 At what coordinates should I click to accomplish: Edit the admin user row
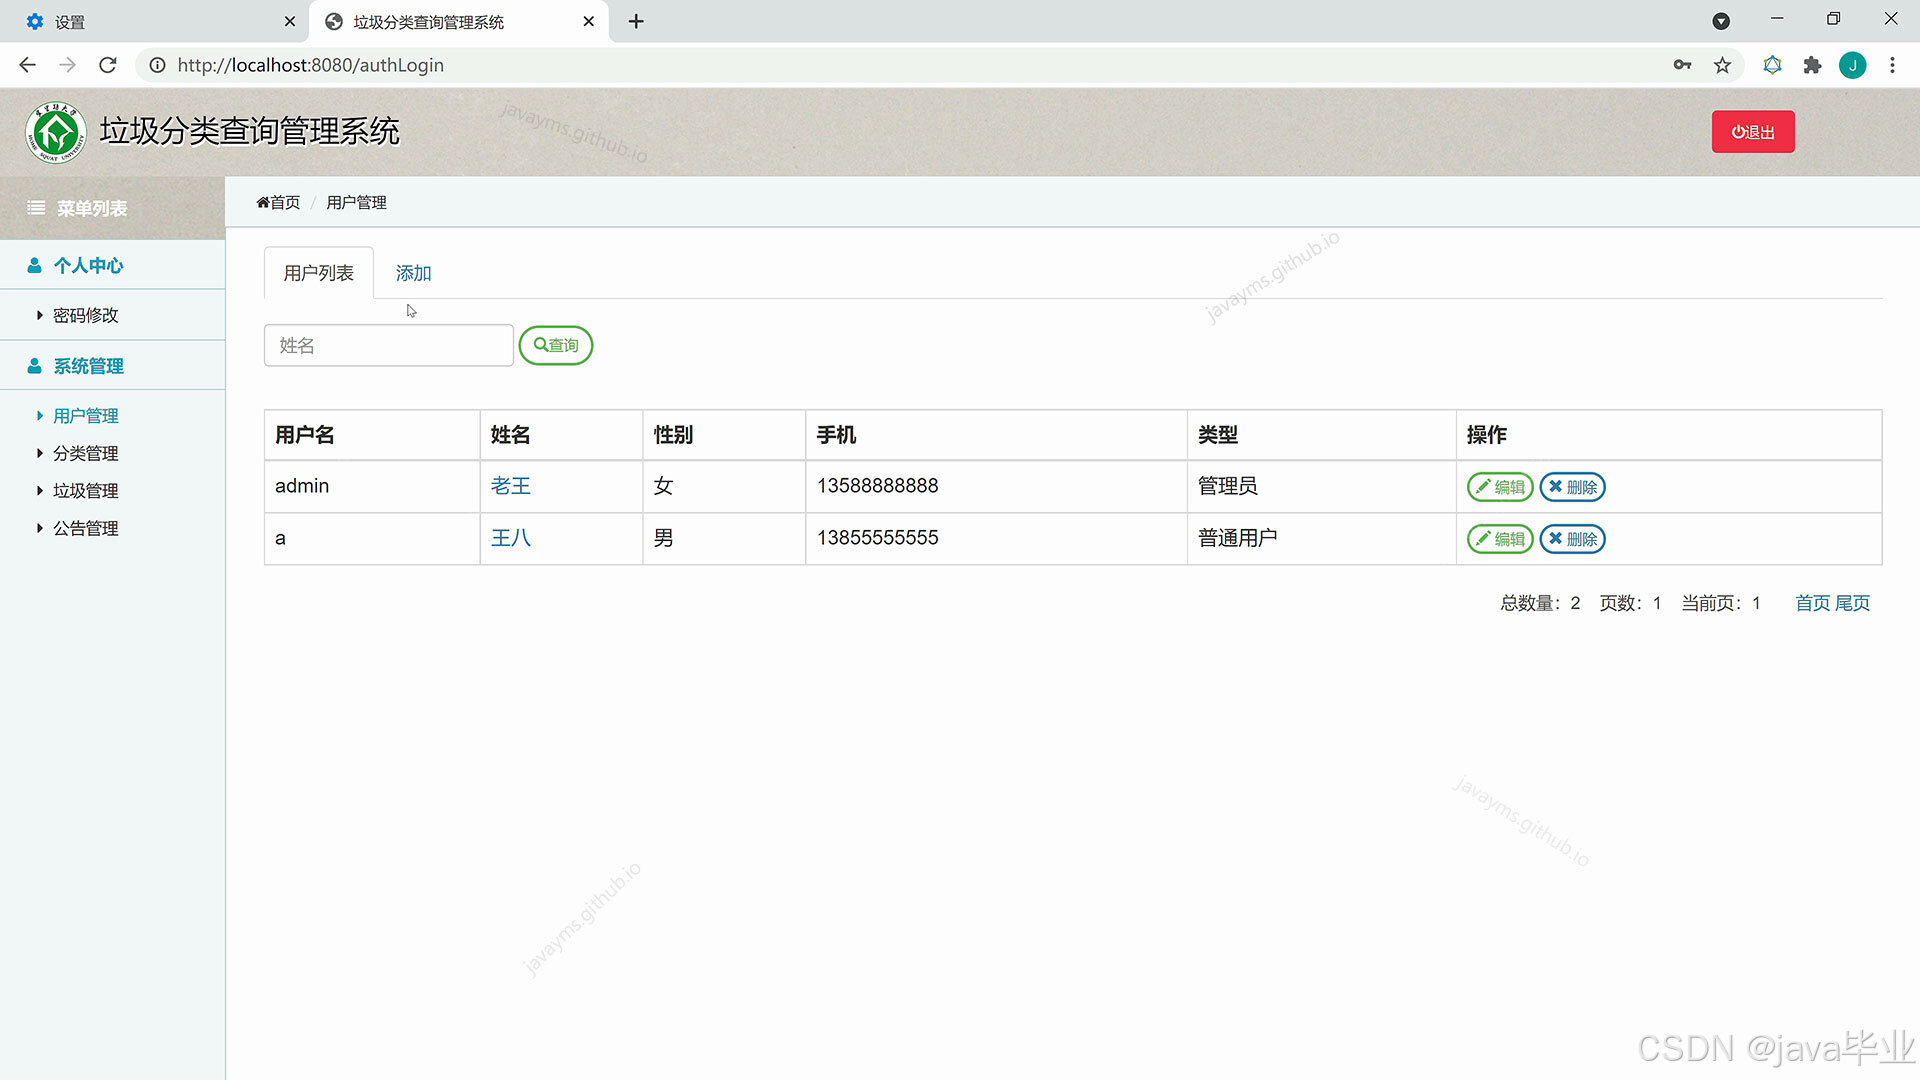tap(1500, 487)
